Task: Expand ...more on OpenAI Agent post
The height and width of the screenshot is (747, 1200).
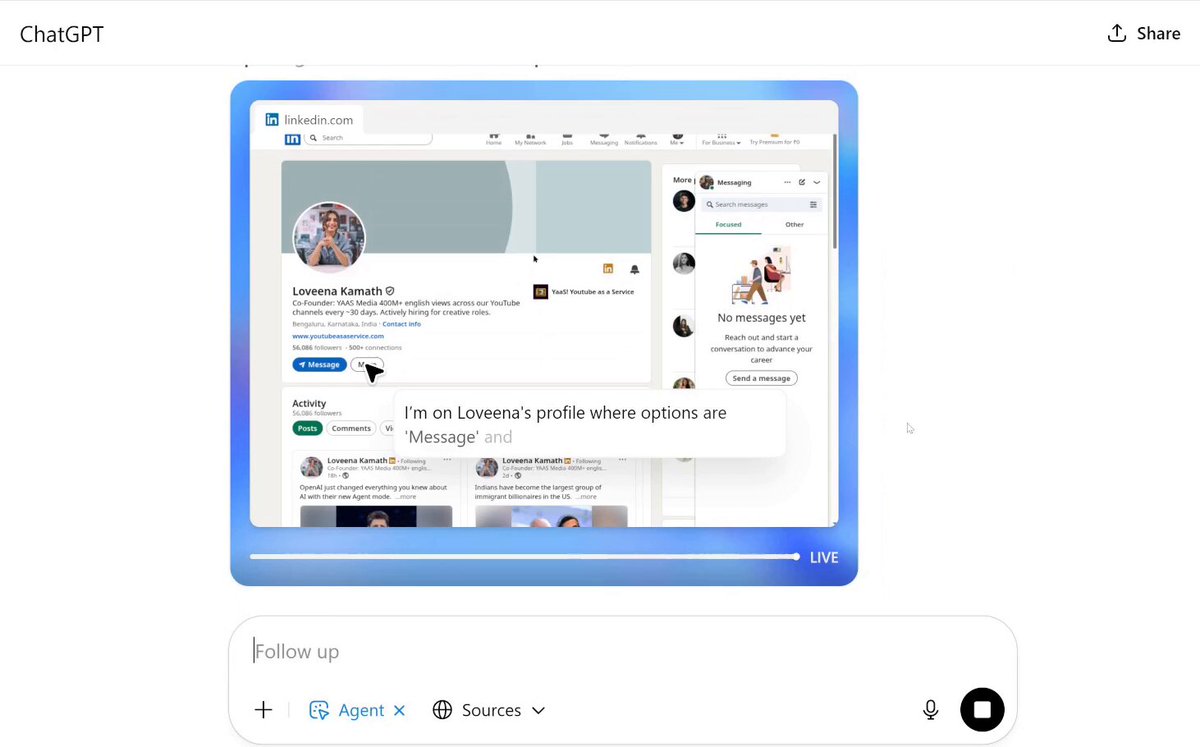Action: point(405,496)
